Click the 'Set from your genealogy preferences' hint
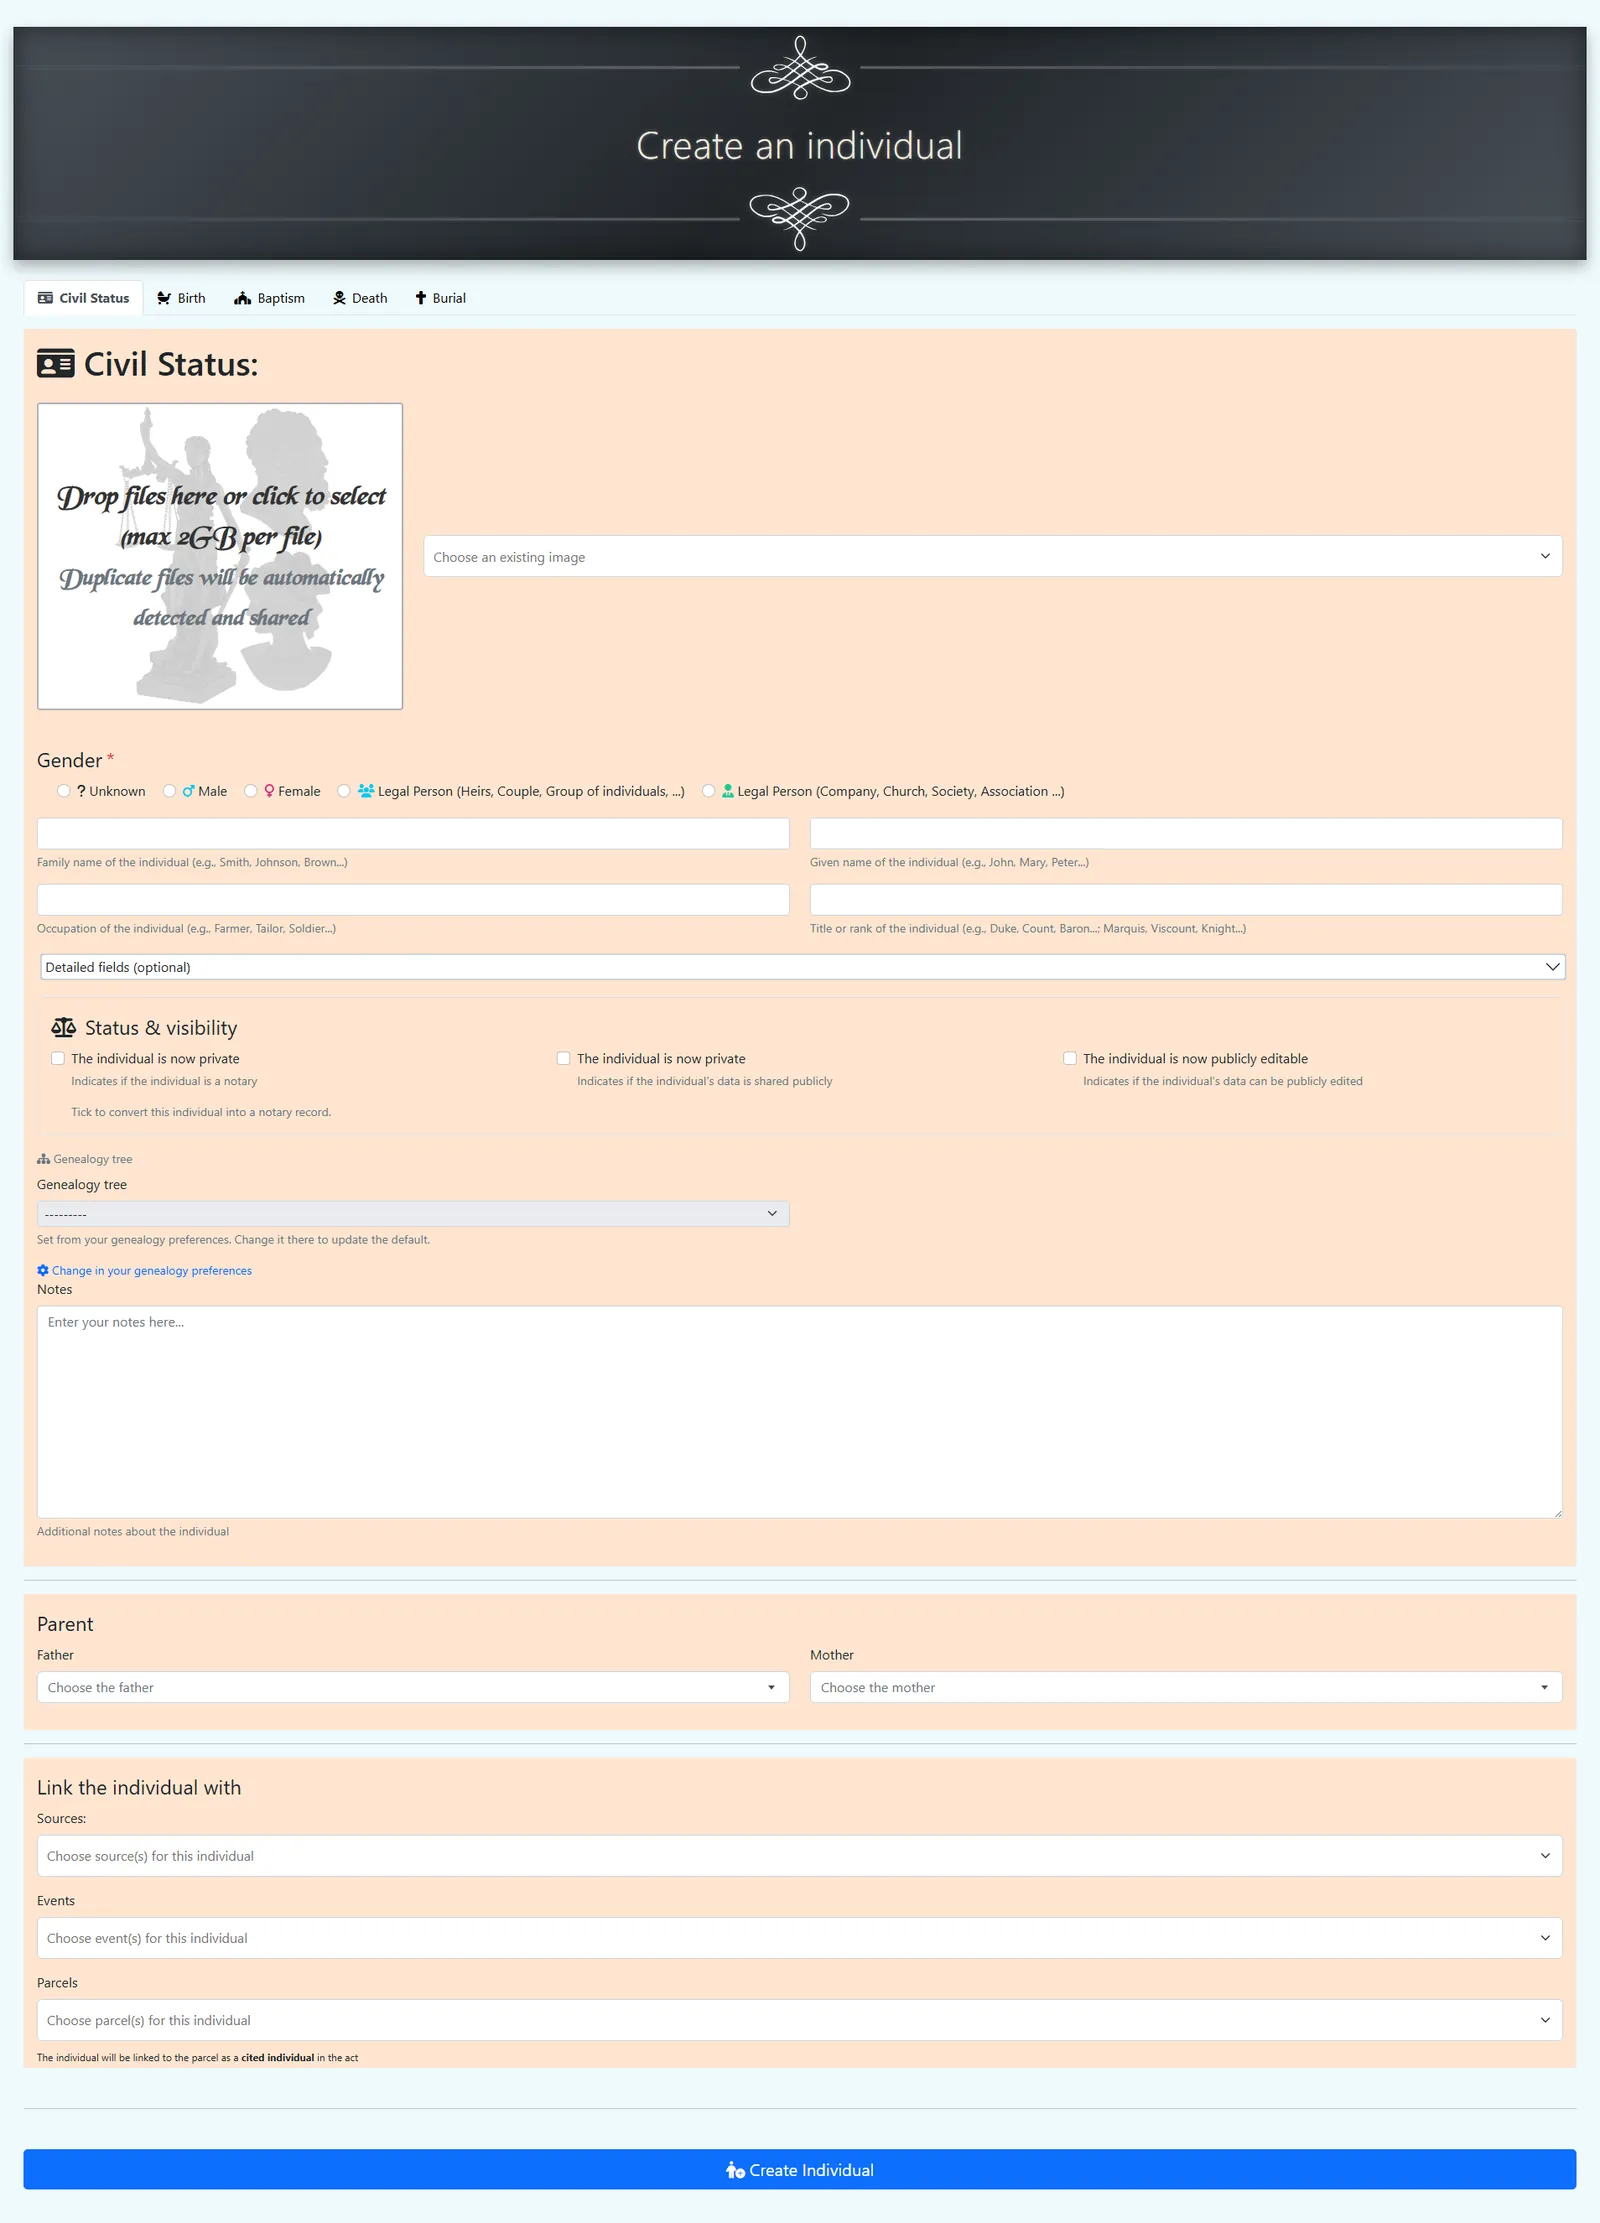Screen dimensions: 1600x2223 pyautogui.click(x=233, y=1239)
